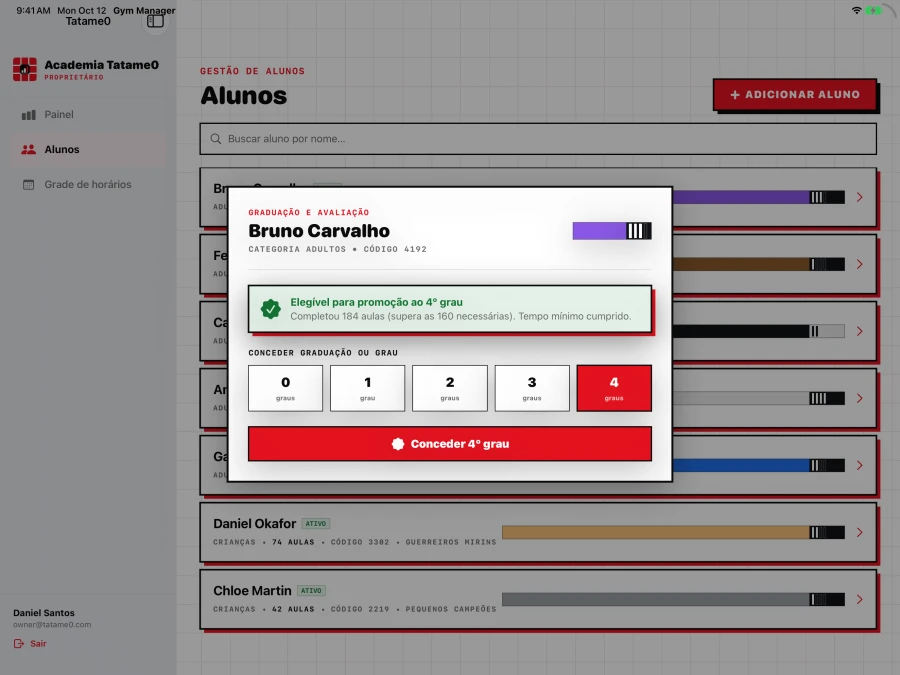Focus the Buscar aluno search field

tap(538, 139)
